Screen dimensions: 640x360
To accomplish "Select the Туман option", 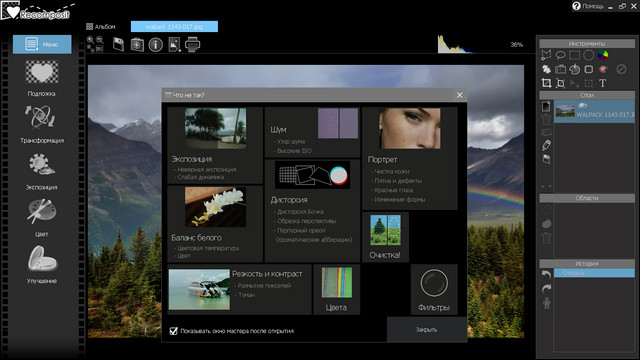I will coord(247,295).
